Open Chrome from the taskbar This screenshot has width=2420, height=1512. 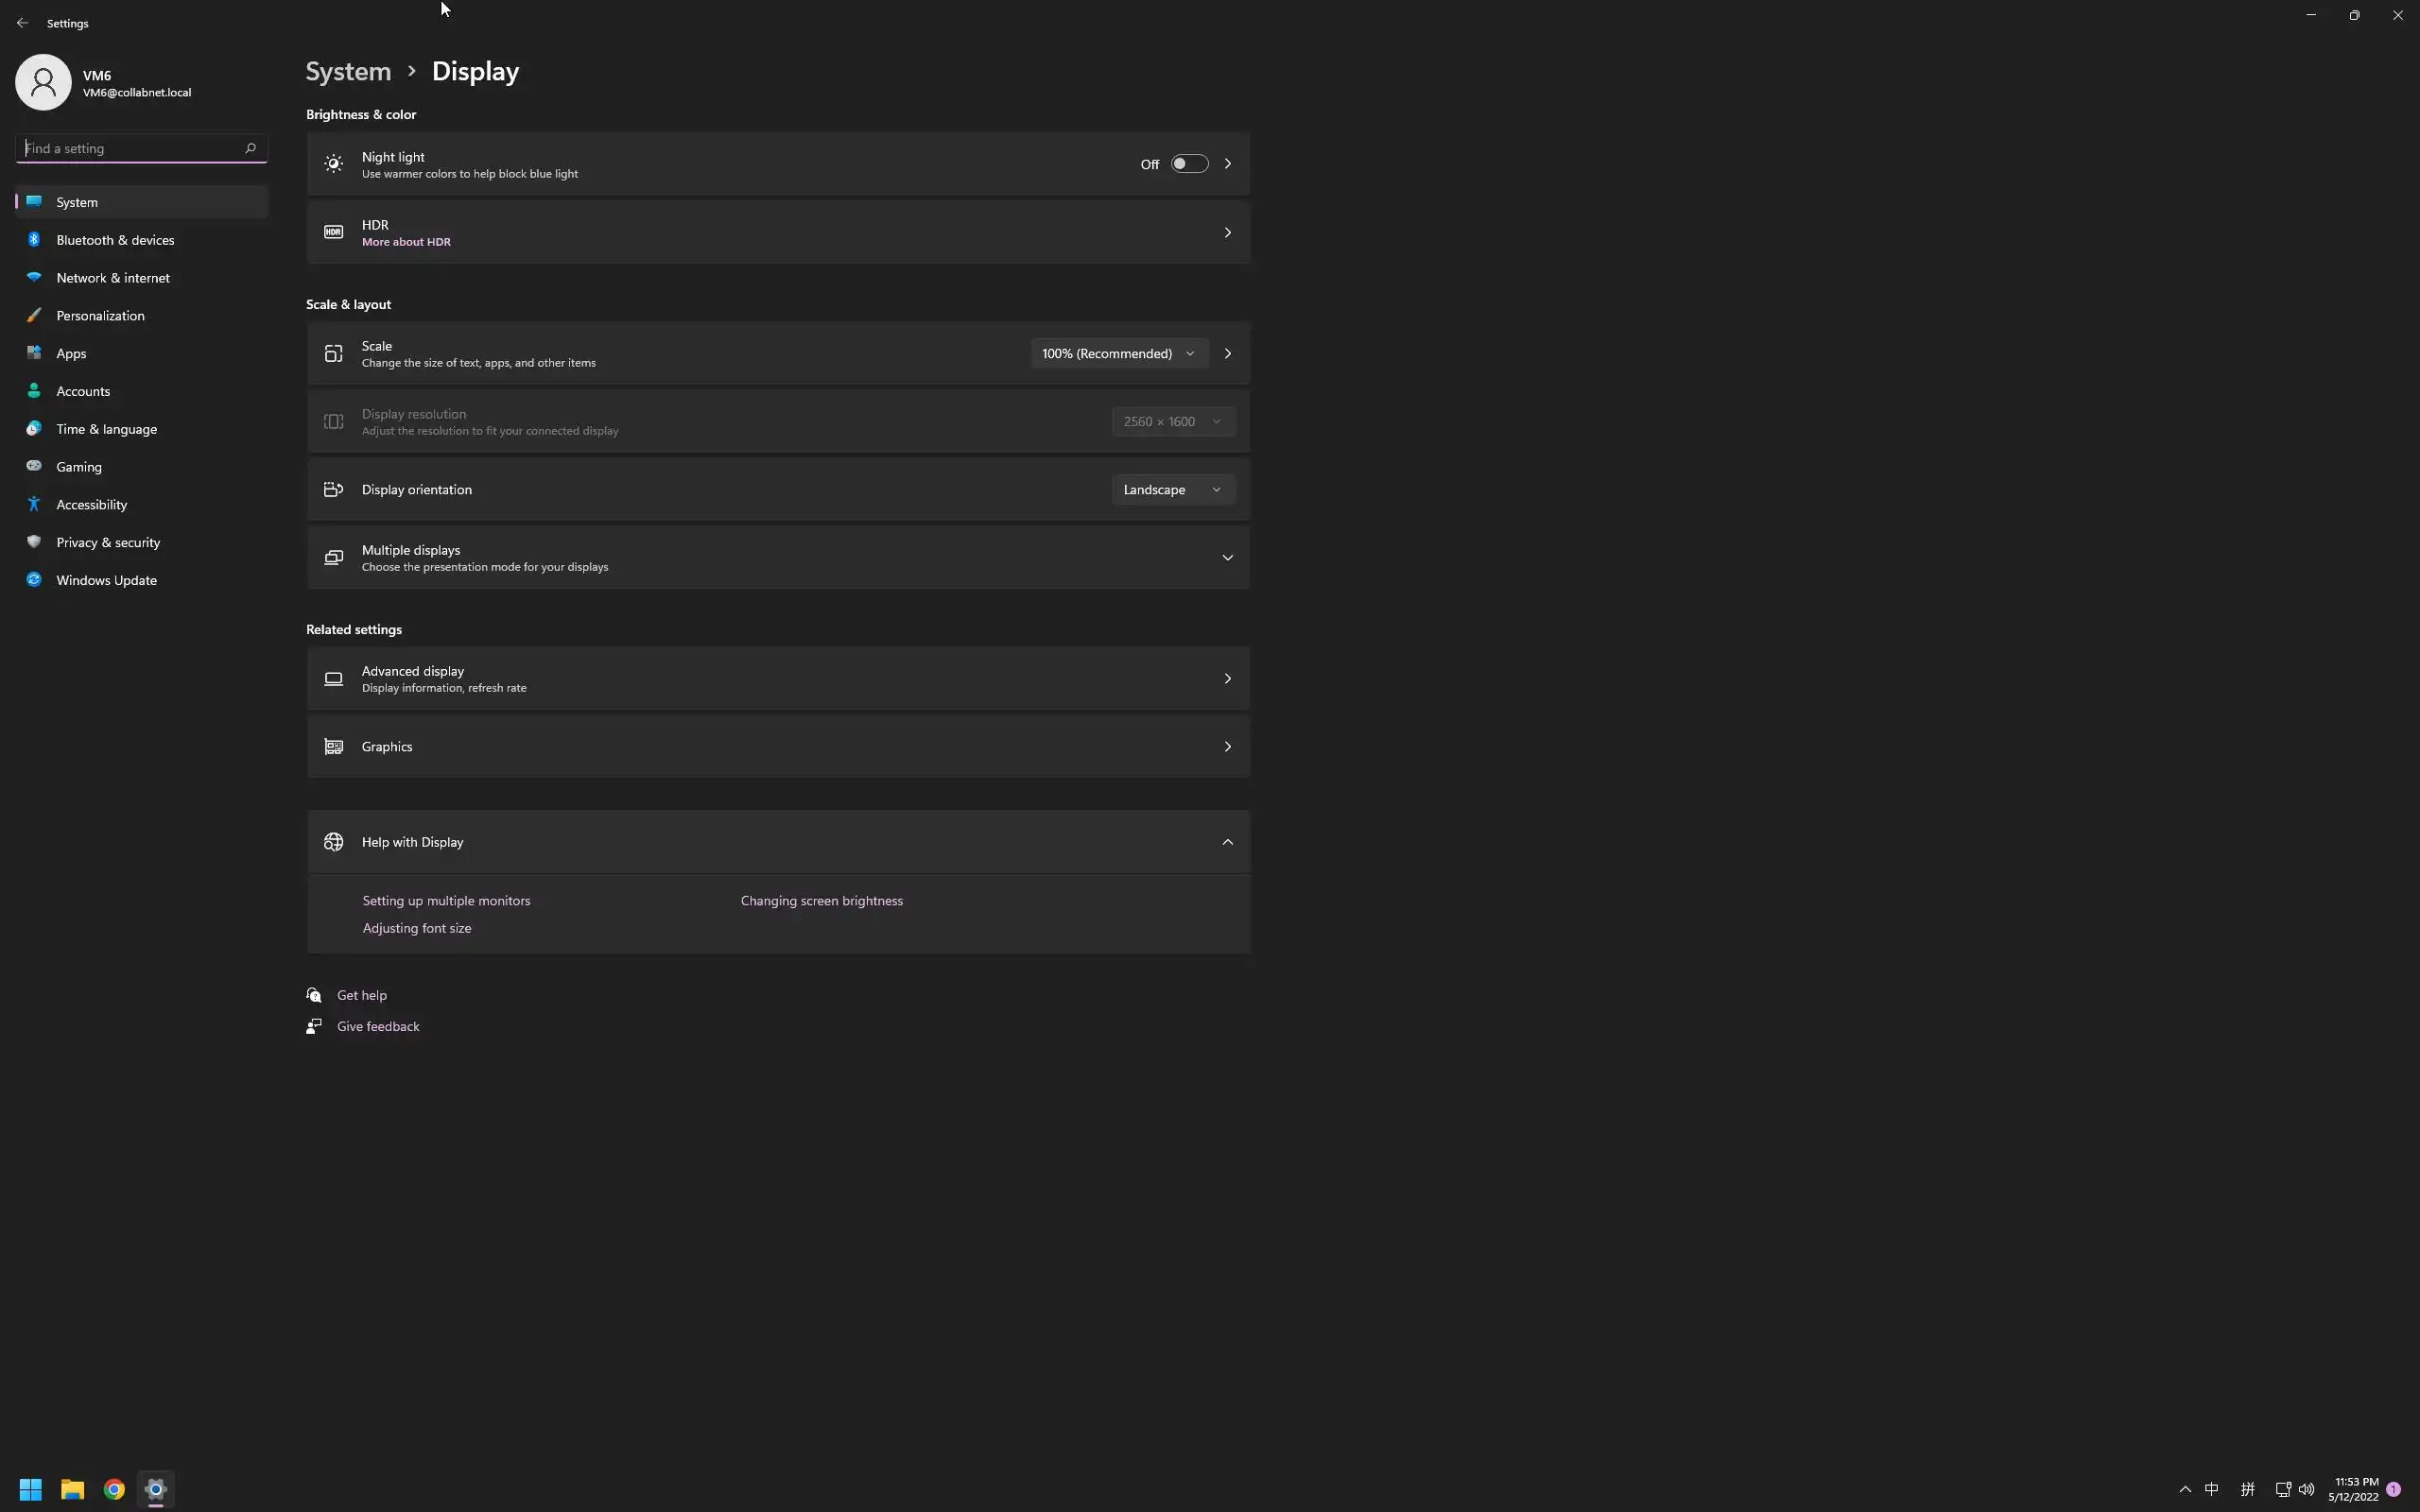pyautogui.click(x=114, y=1489)
